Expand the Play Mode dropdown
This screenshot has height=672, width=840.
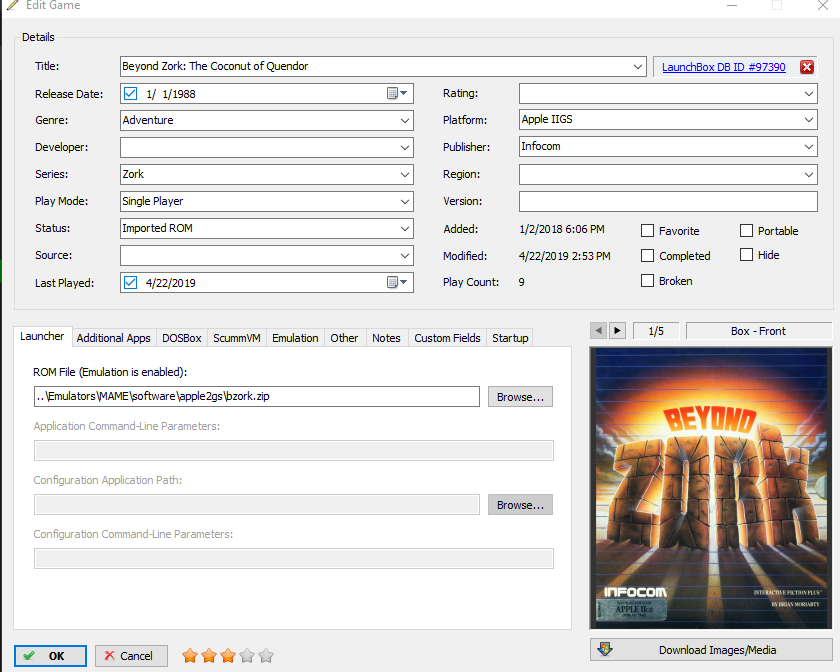point(405,201)
